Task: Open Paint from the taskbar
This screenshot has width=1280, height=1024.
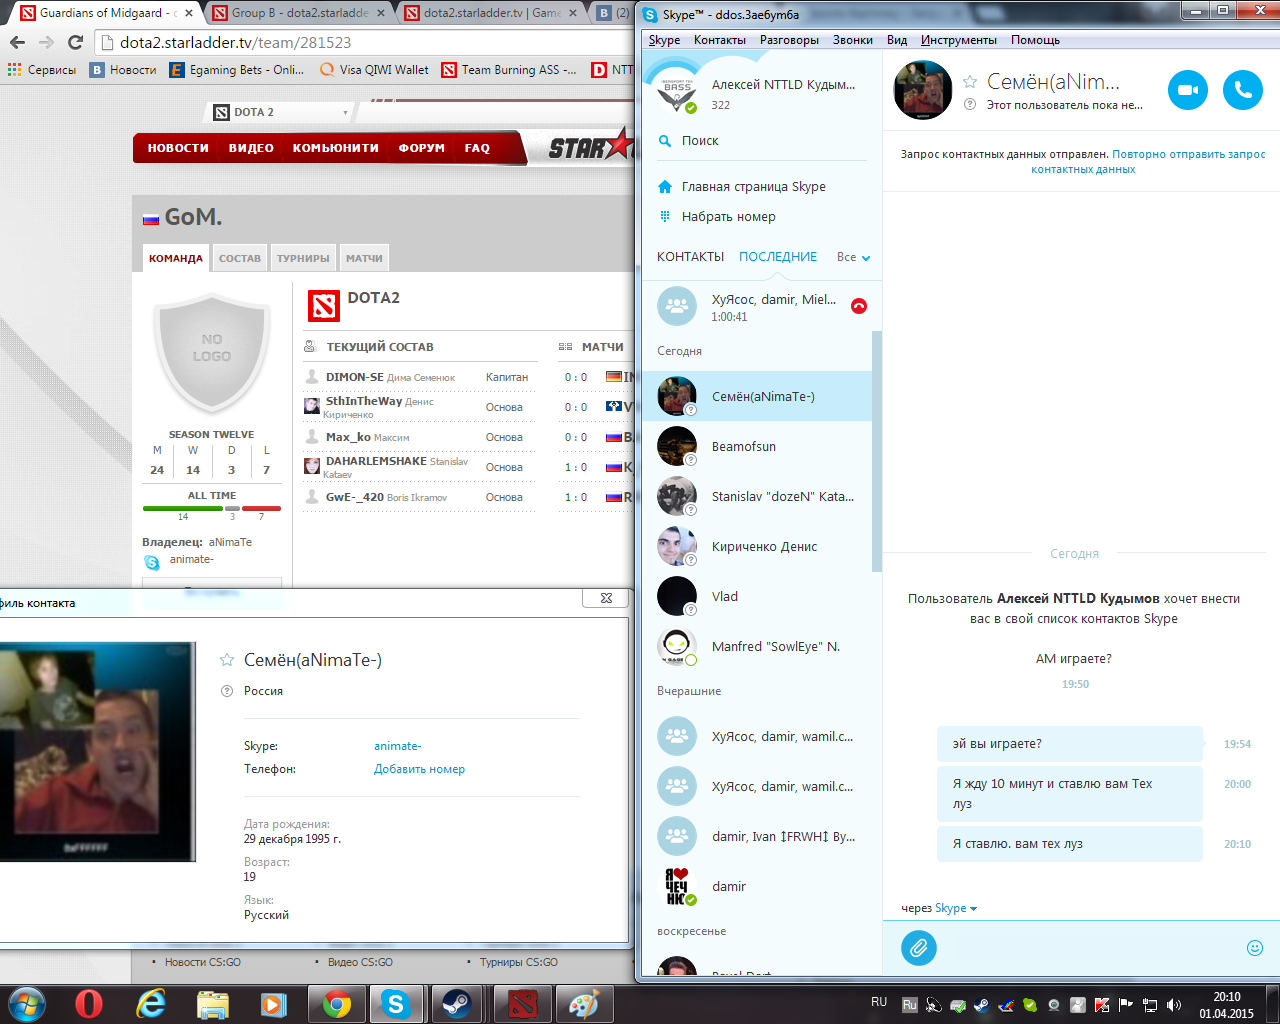Action: [x=583, y=1004]
